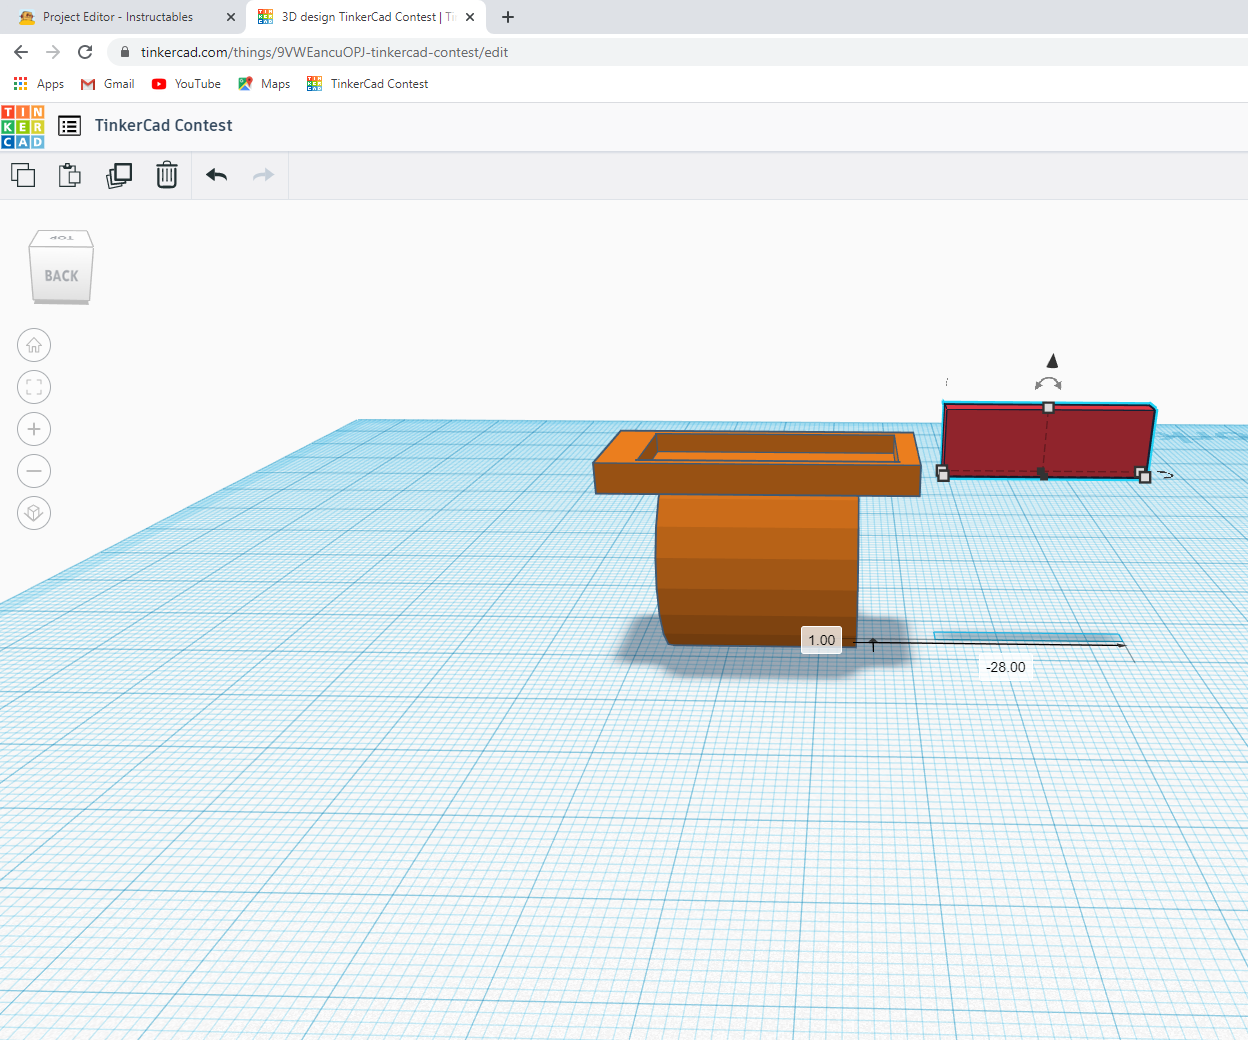This screenshot has height=1040, width=1248.
Task: Delete the selection with the trash icon
Action: [x=166, y=175]
